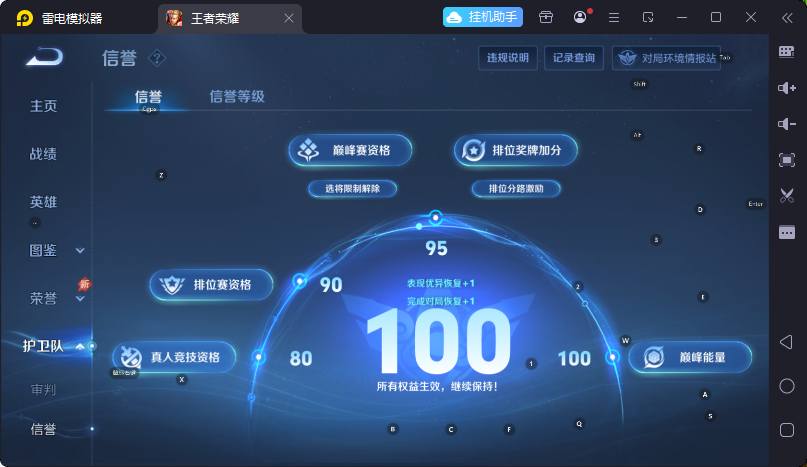Click the 新 badge near 荣誉
Image resolution: width=807 pixels, height=467 pixels.
tap(84, 284)
